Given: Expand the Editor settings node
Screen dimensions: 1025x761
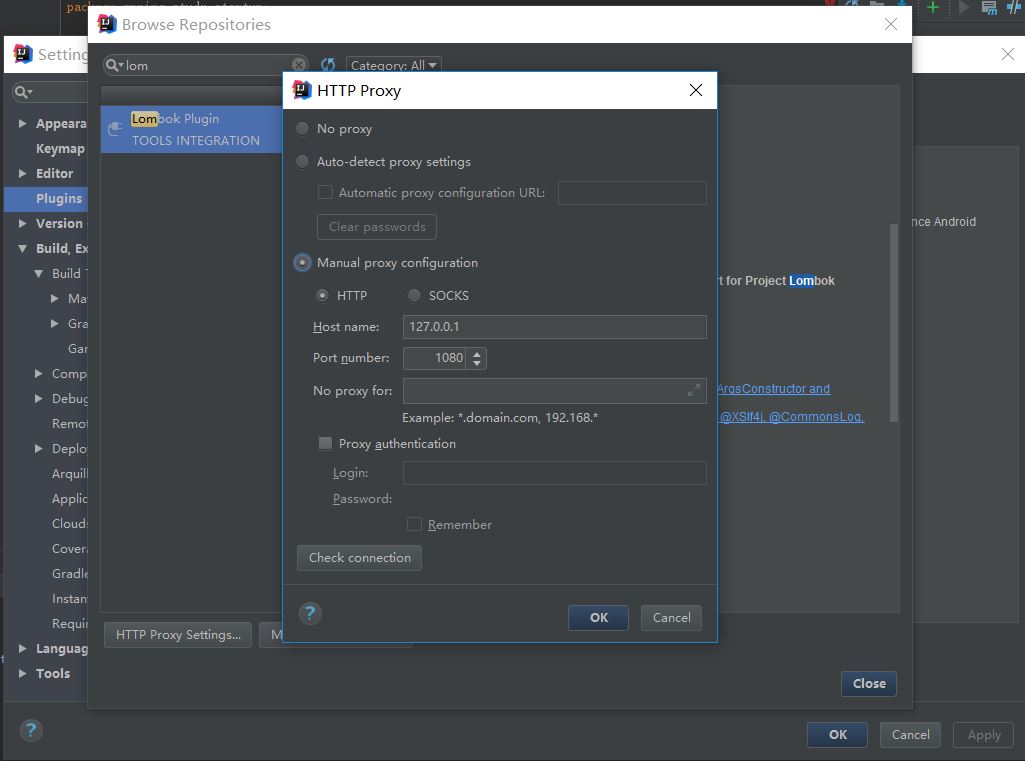Looking at the screenshot, I should point(22,173).
